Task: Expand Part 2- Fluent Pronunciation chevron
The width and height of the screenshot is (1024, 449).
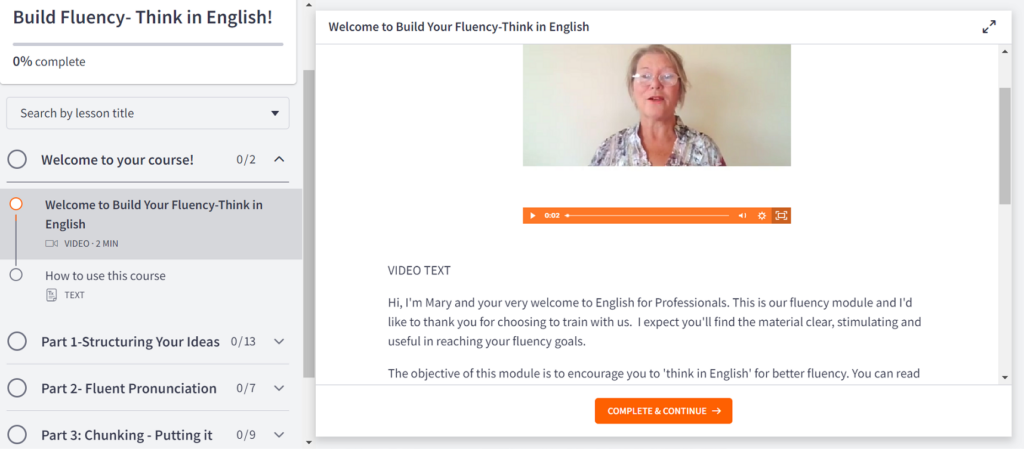Action: tap(279, 388)
